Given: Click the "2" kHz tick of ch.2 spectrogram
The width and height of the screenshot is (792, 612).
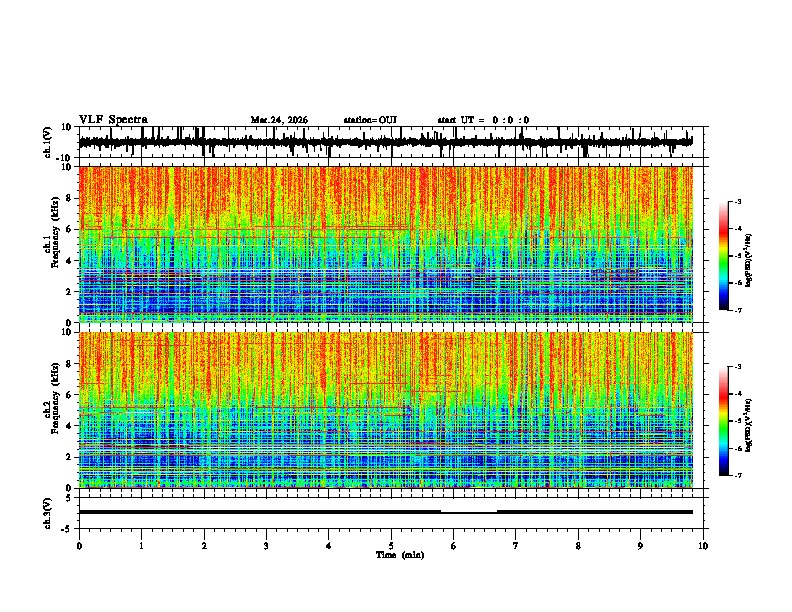Looking at the screenshot, I should pos(69,457).
